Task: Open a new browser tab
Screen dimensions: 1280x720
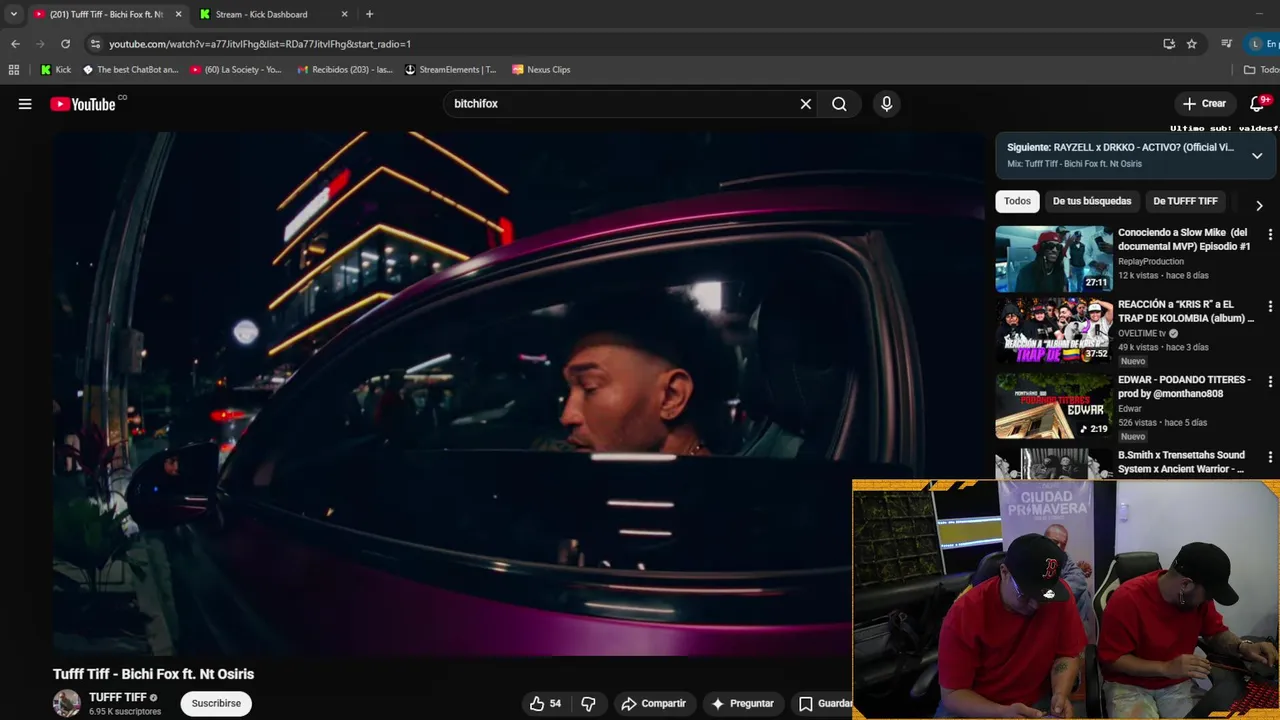Action: [x=369, y=14]
